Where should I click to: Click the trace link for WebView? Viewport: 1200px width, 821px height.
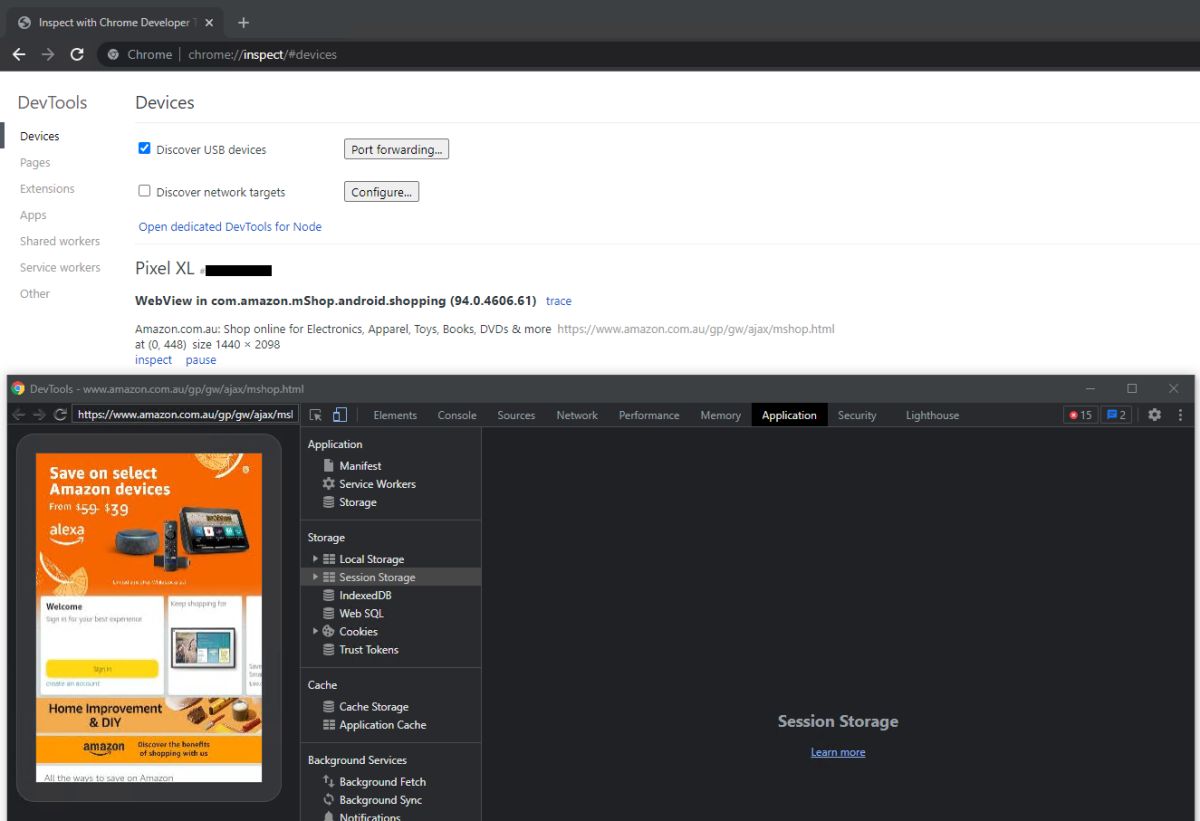pyautogui.click(x=559, y=301)
